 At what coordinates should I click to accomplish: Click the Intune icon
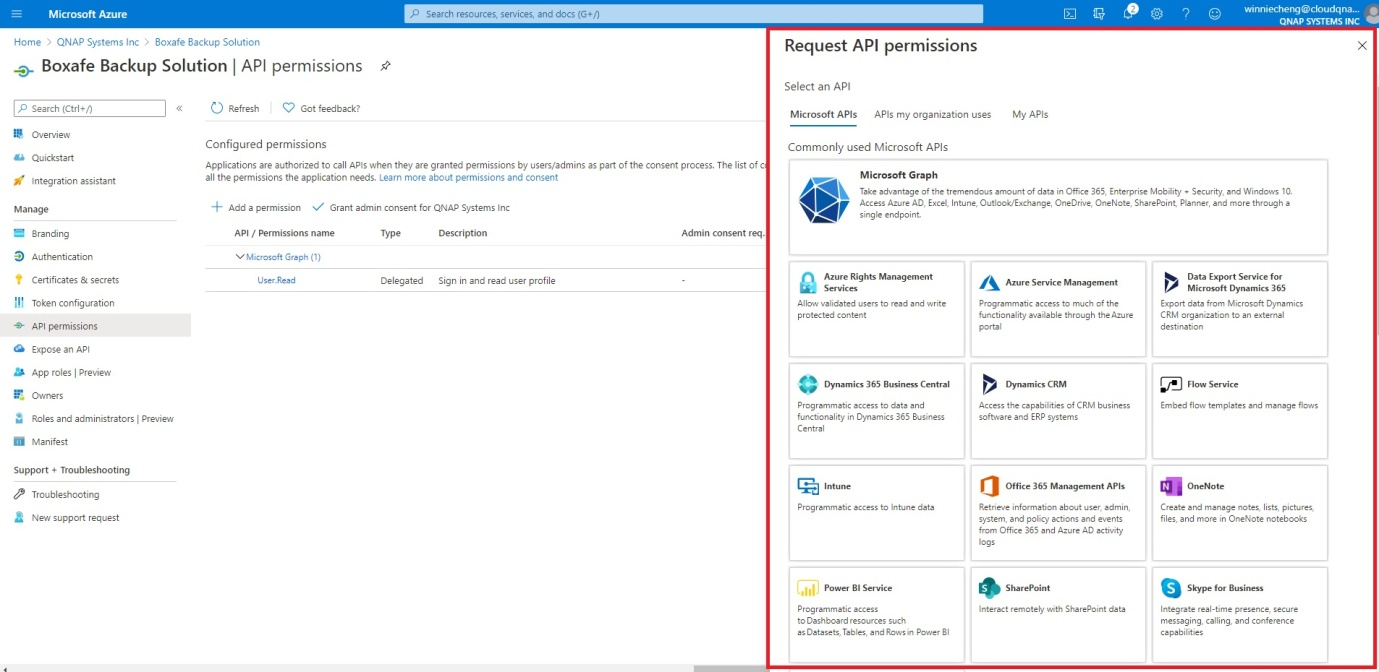click(x=808, y=486)
